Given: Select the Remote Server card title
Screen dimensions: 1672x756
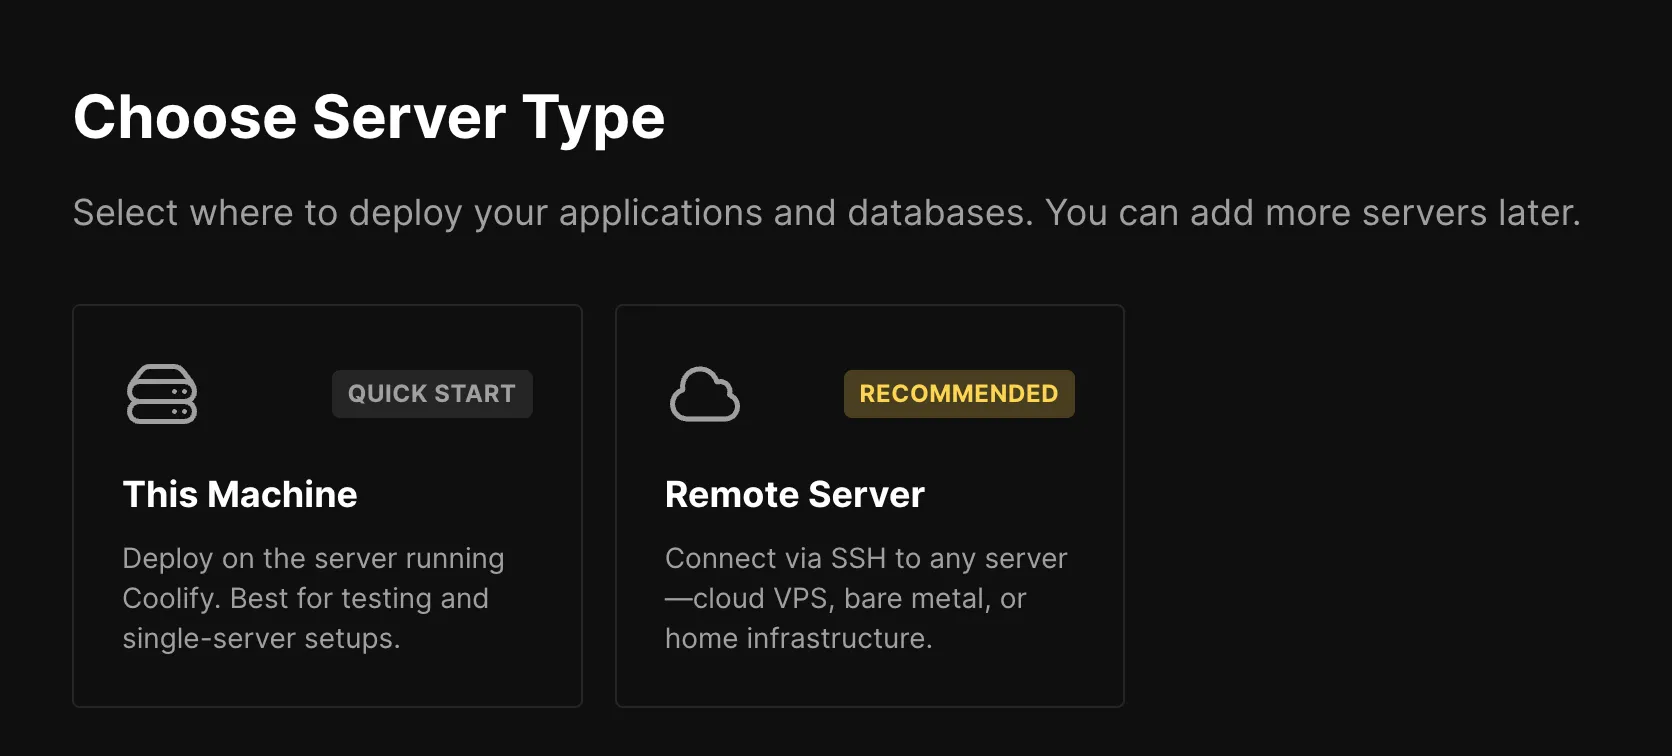Looking at the screenshot, I should pyautogui.click(x=795, y=495).
